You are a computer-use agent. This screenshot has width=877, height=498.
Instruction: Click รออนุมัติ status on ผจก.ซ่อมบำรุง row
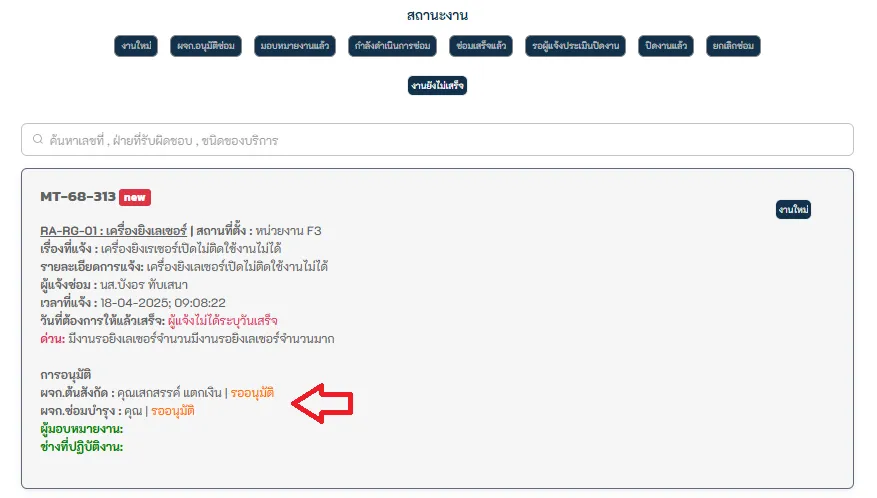tap(173, 411)
